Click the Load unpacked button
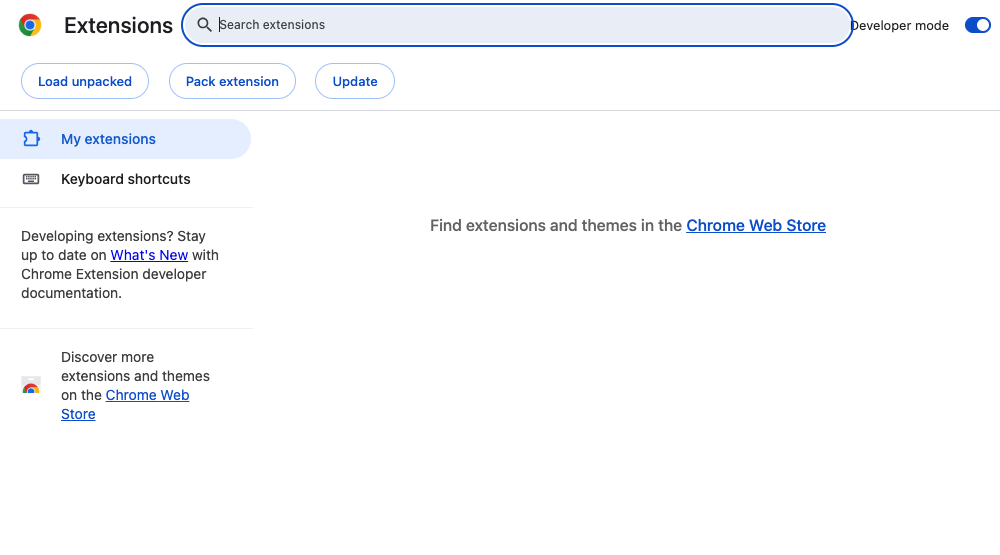Viewport: 1000px width, 555px height. tap(85, 81)
